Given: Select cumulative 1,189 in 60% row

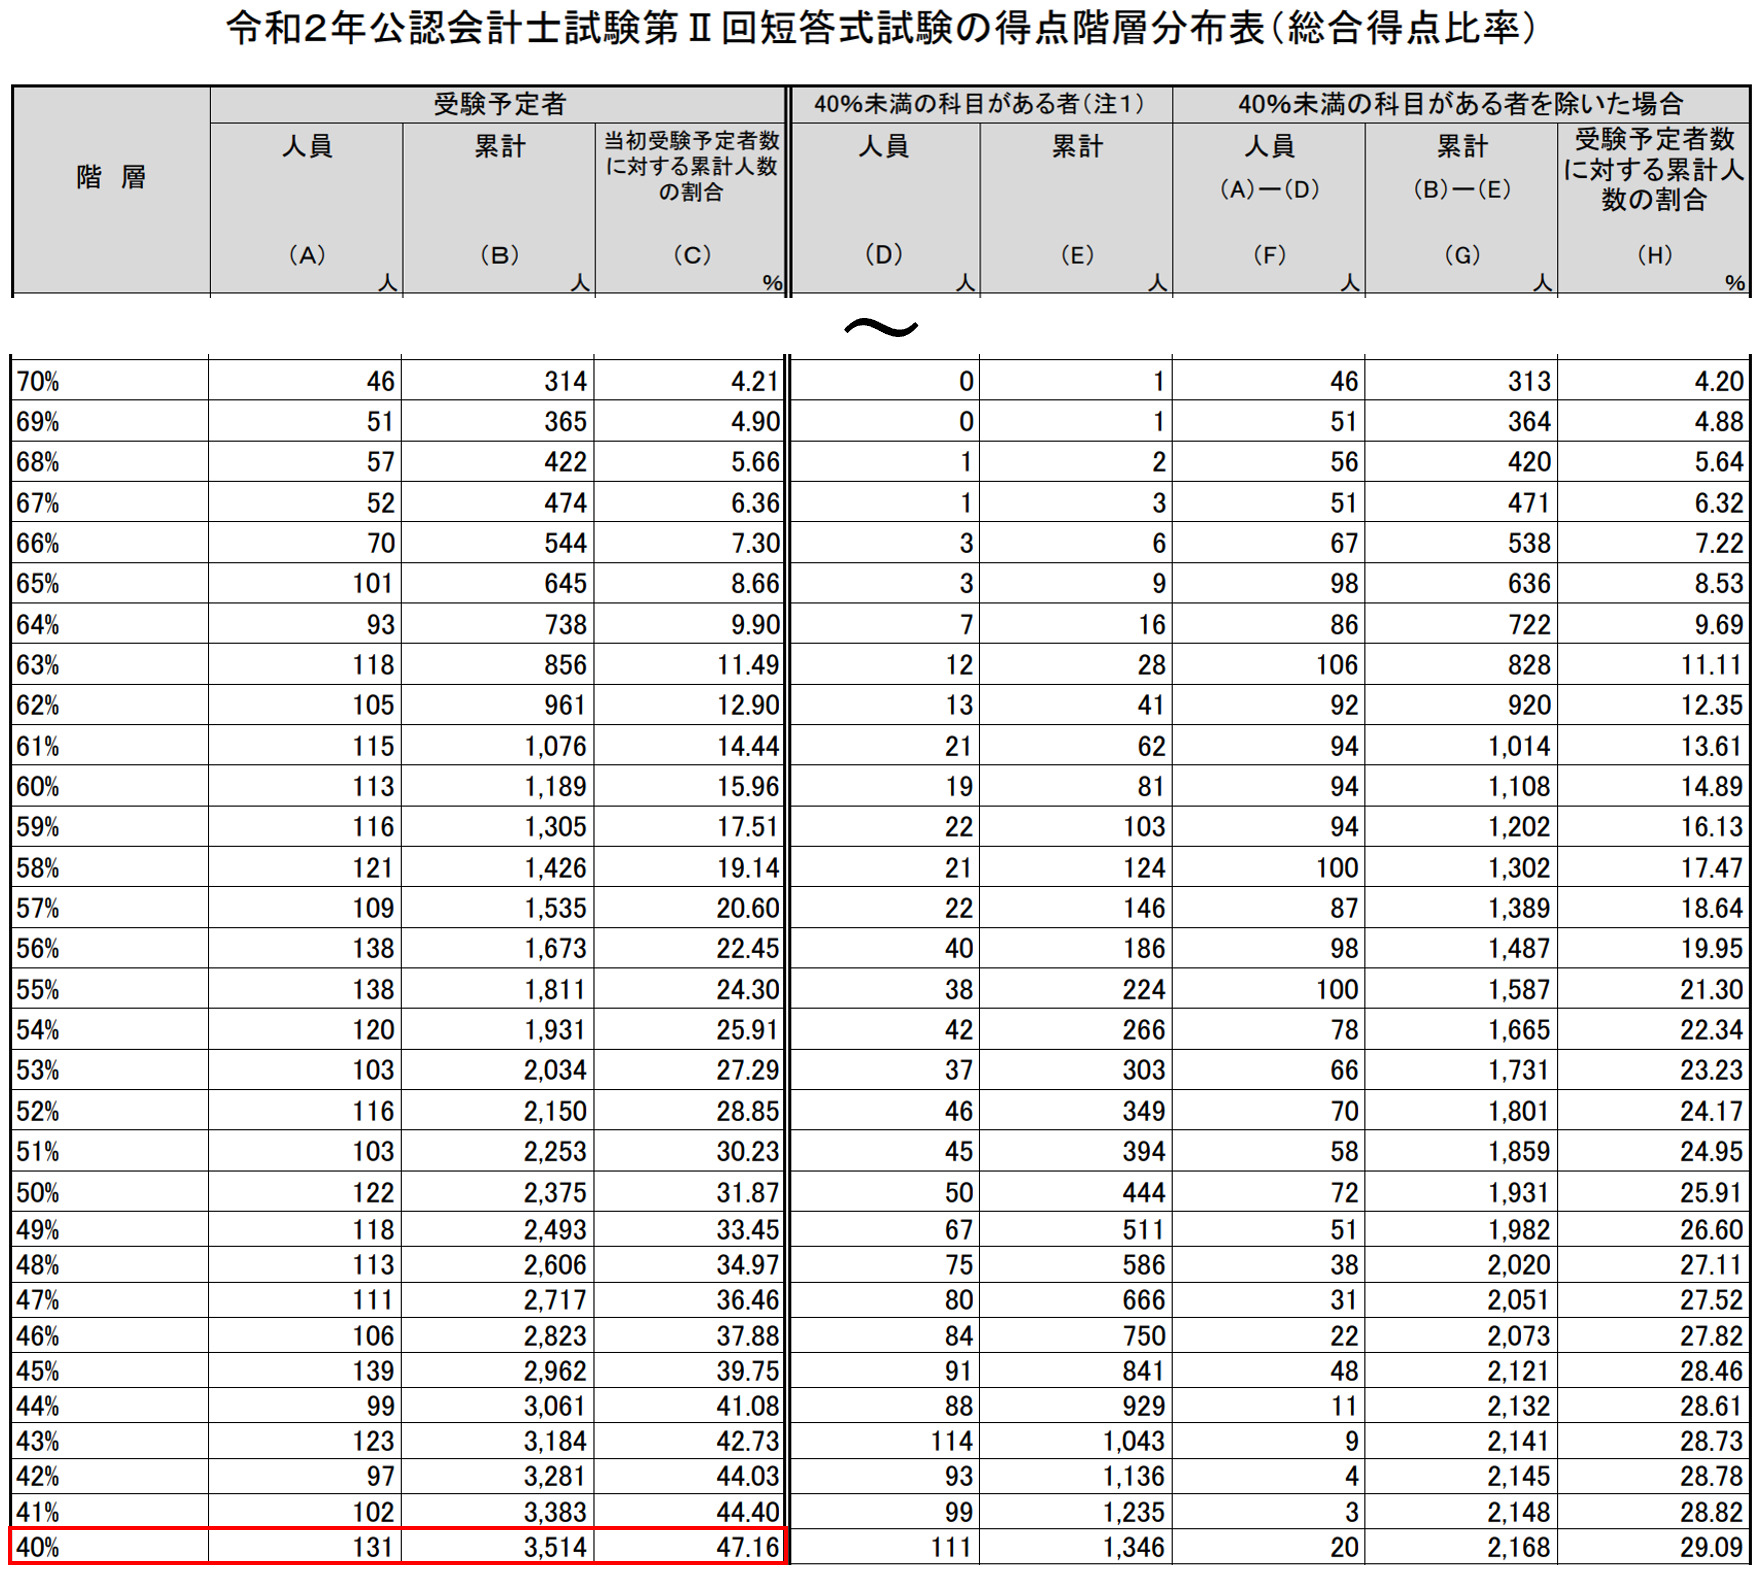Looking at the screenshot, I should tap(556, 787).
